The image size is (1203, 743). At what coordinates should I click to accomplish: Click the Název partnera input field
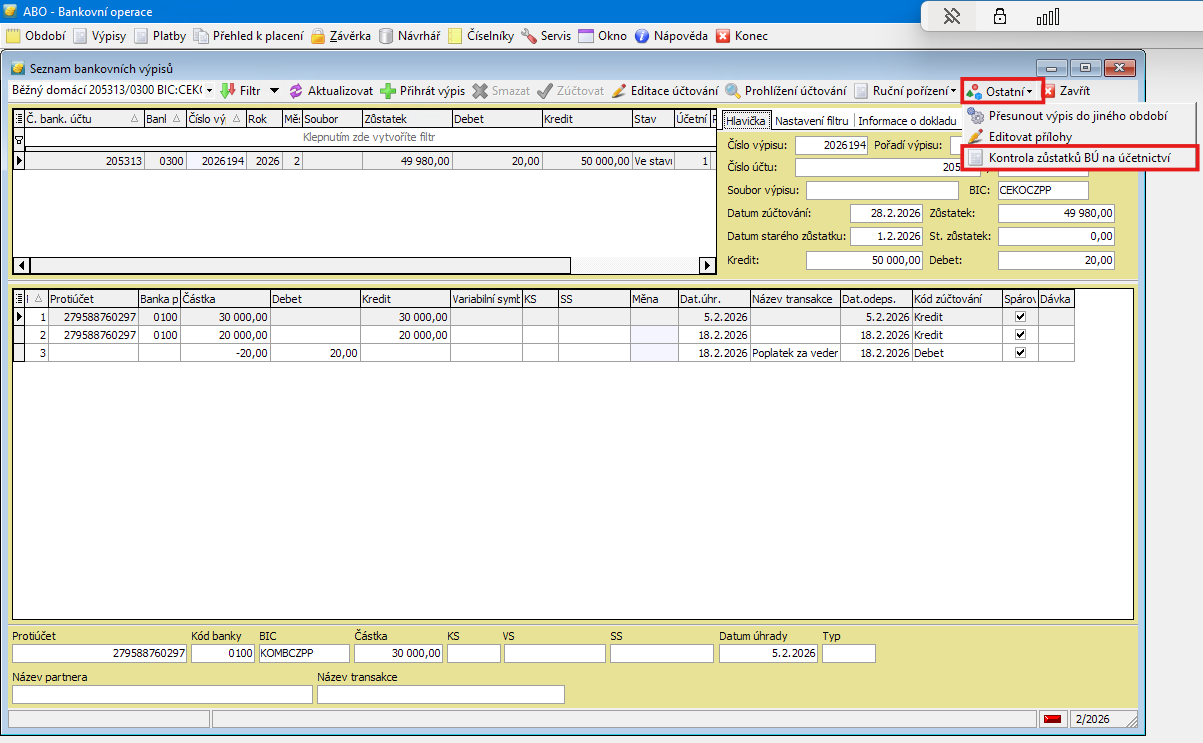[x=162, y=694]
